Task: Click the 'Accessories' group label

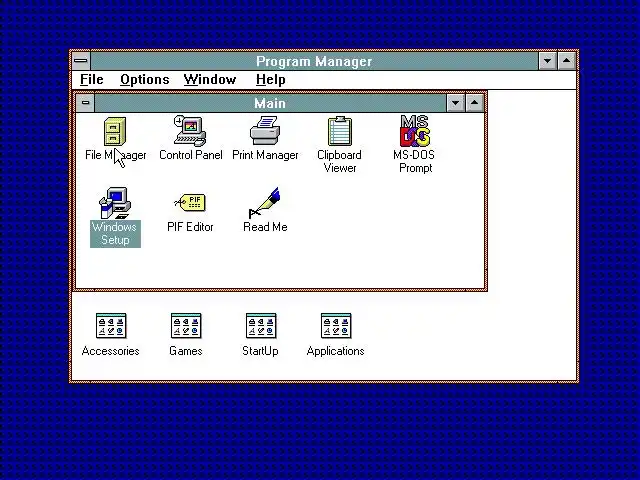Action: (111, 351)
